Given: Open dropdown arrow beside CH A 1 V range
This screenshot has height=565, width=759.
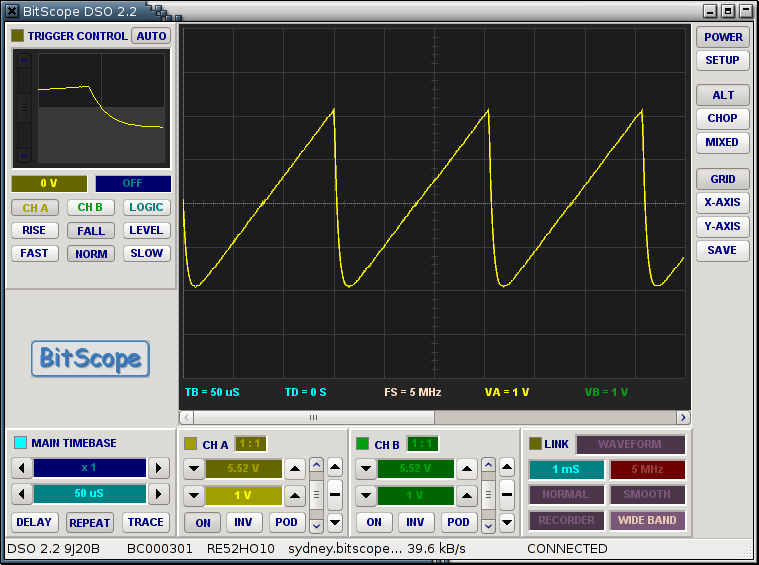Looking at the screenshot, I should 192,496.
